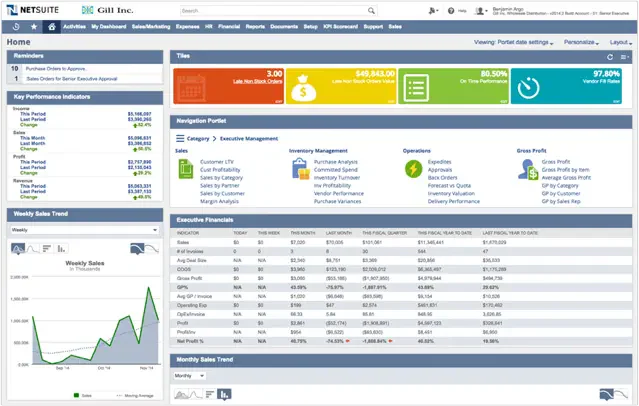Click the On Time Performance list icon
The height and width of the screenshot is (406, 639).
click(416, 88)
